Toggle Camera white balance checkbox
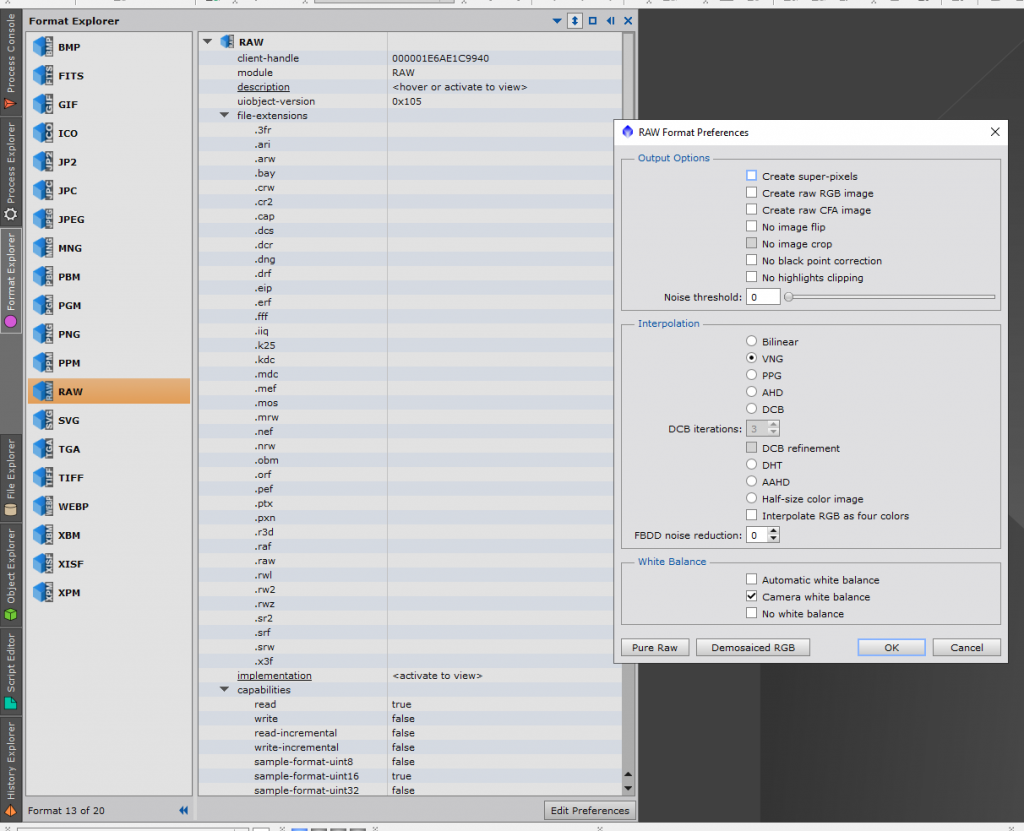This screenshot has height=831, width=1024. coord(752,596)
